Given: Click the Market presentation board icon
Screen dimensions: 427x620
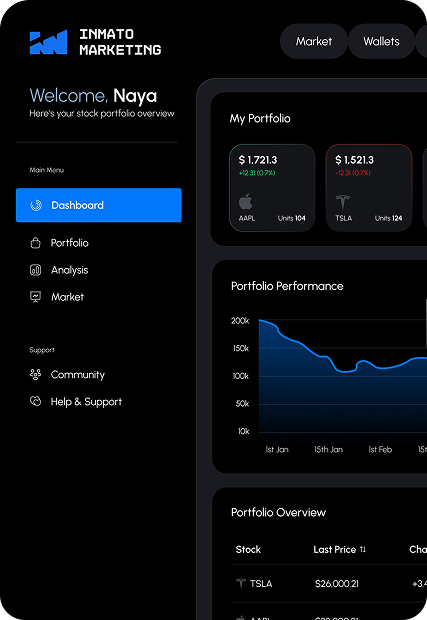Looking at the screenshot, I should pos(36,297).
